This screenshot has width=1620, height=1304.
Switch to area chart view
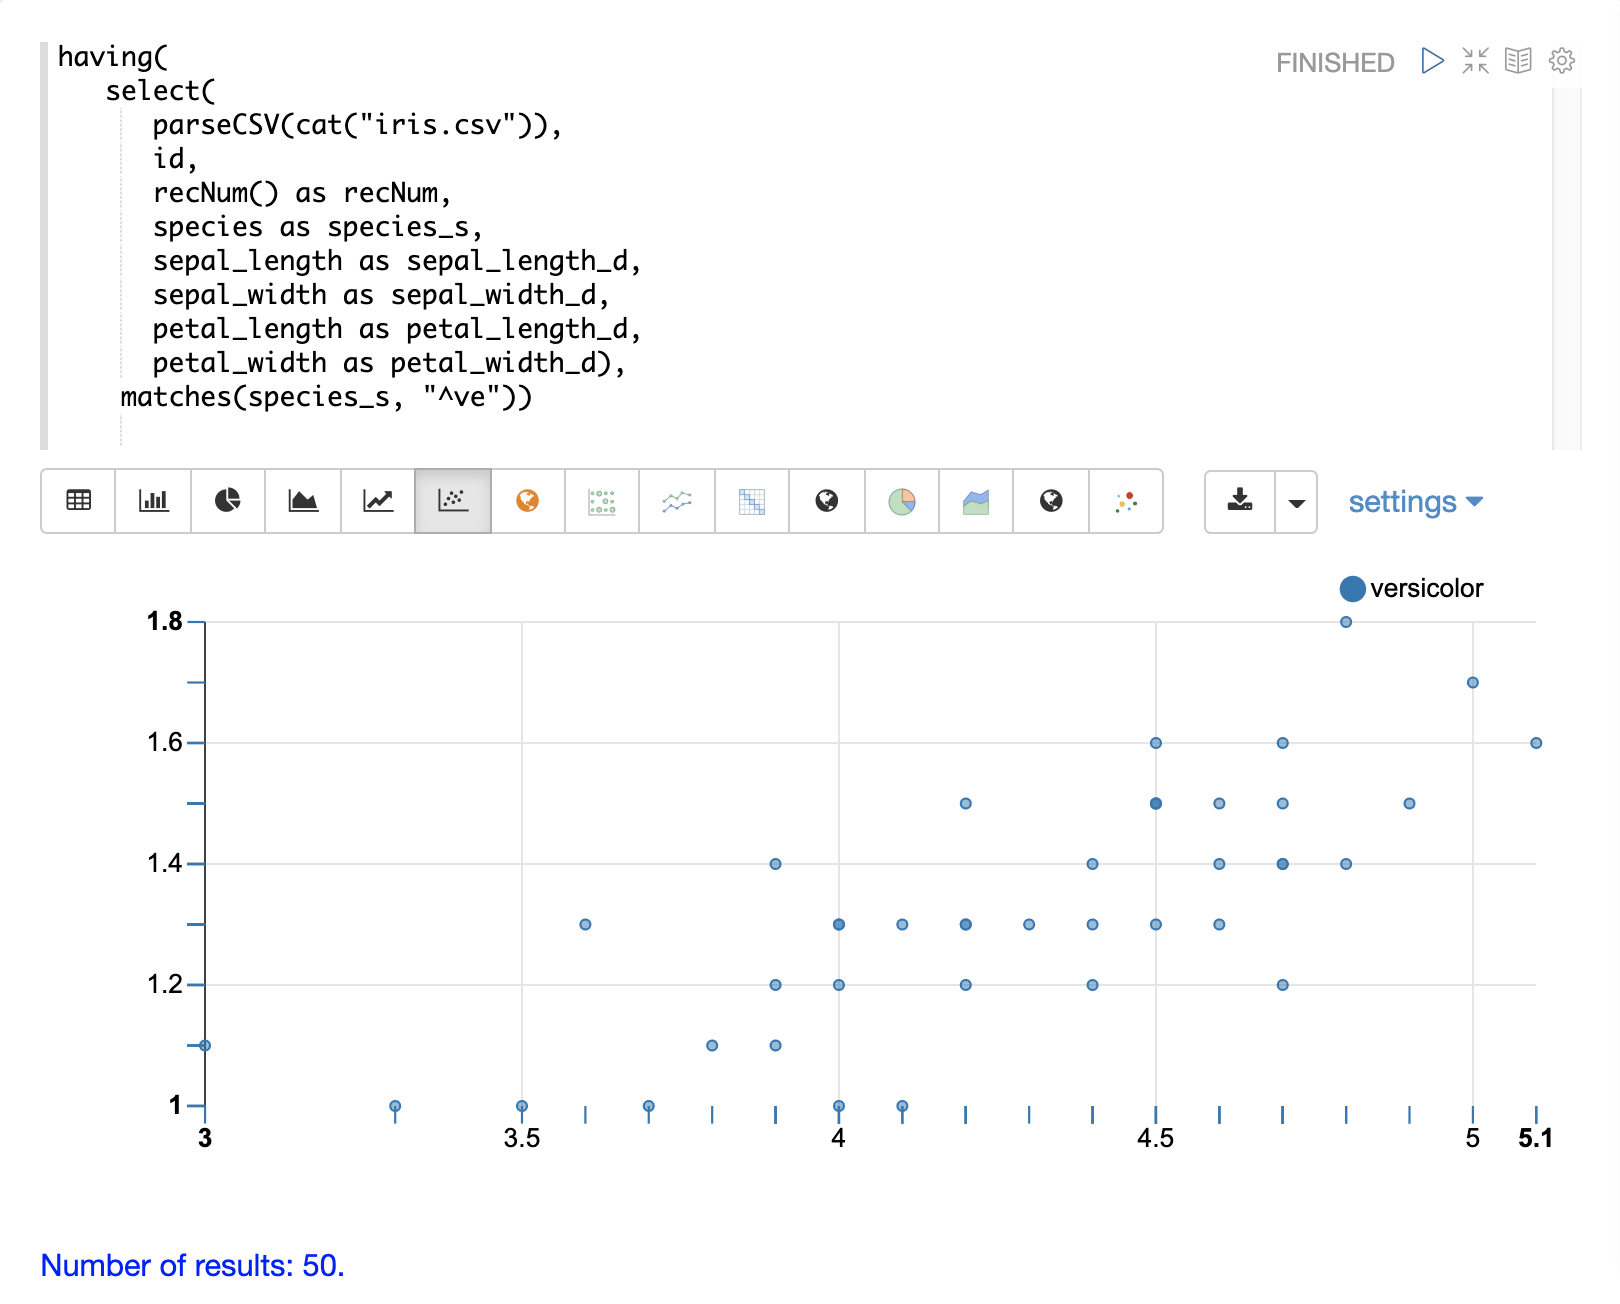pos(303,501)
